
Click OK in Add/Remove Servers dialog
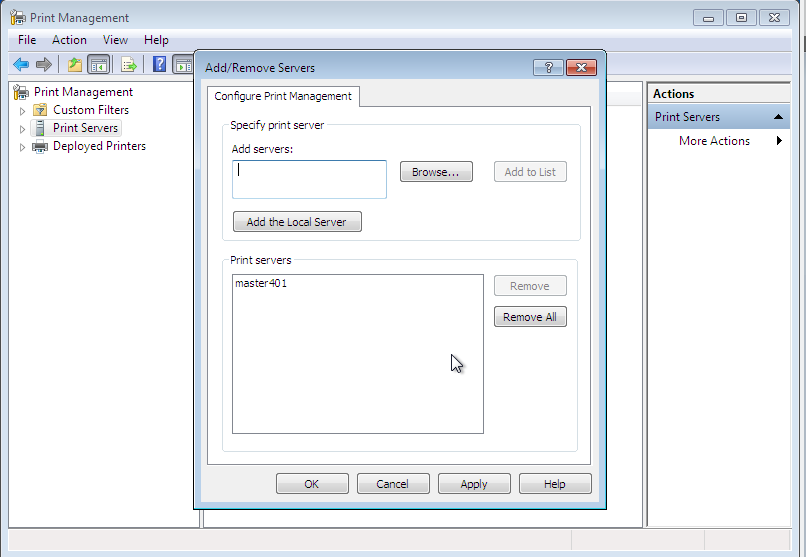312,484
